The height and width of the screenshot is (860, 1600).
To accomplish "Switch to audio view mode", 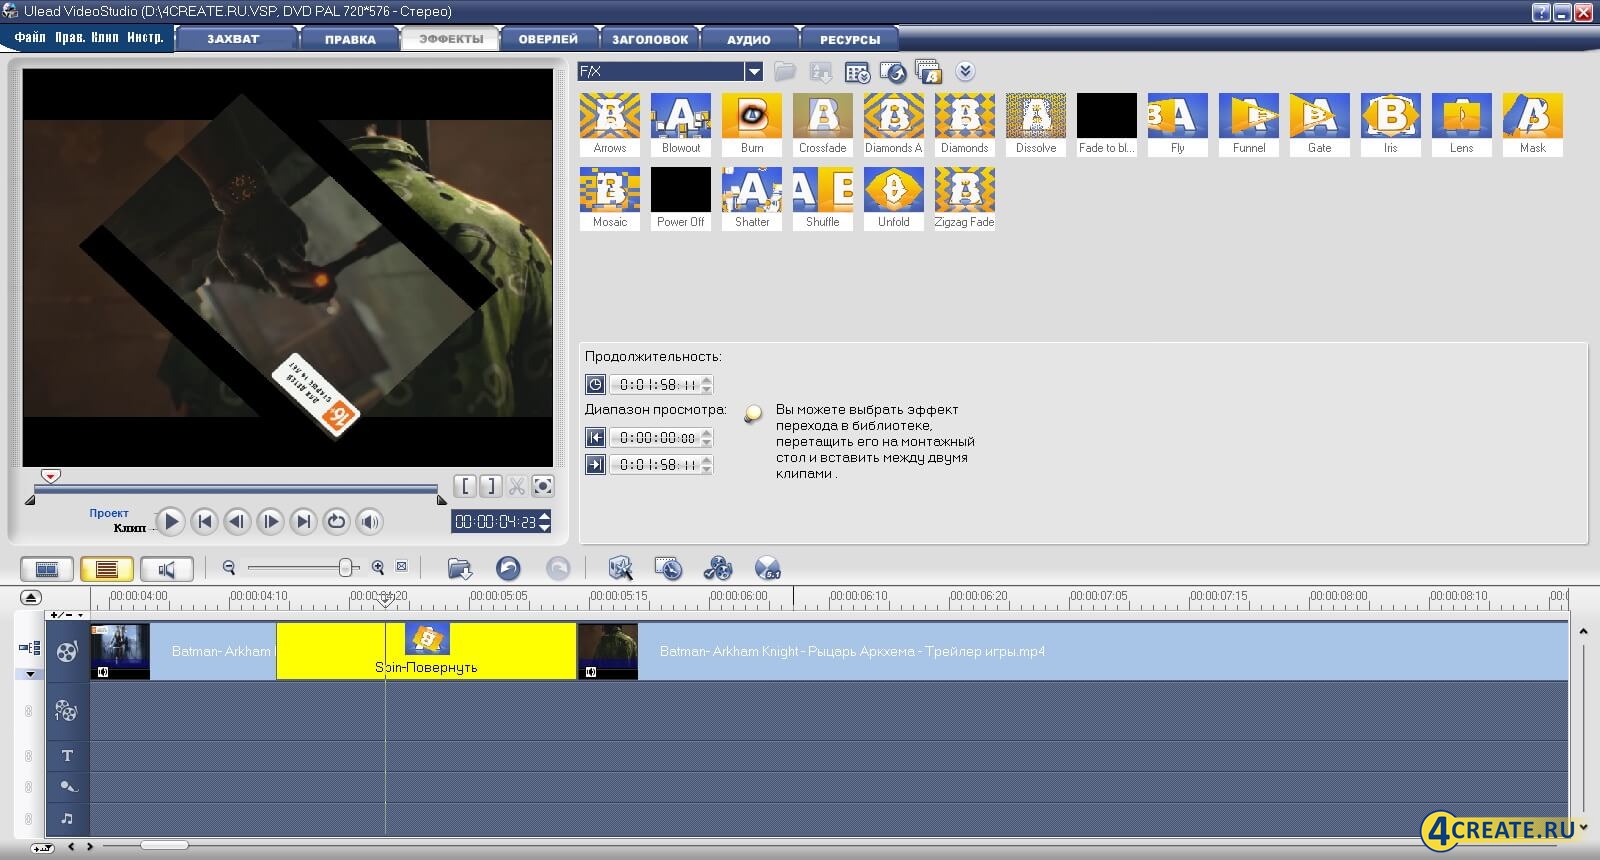I will click(x=166, y=569).
